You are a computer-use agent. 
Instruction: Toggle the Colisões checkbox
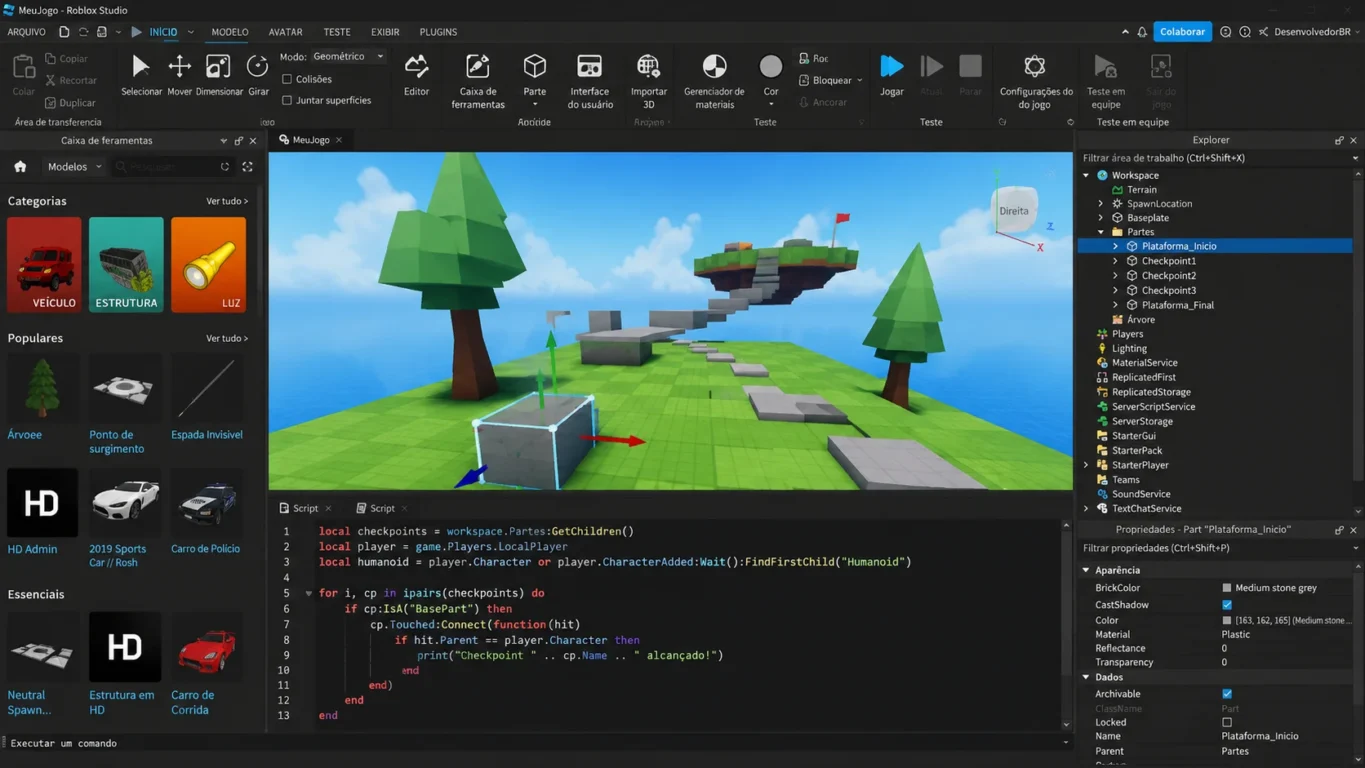click(x=287, y=79)
